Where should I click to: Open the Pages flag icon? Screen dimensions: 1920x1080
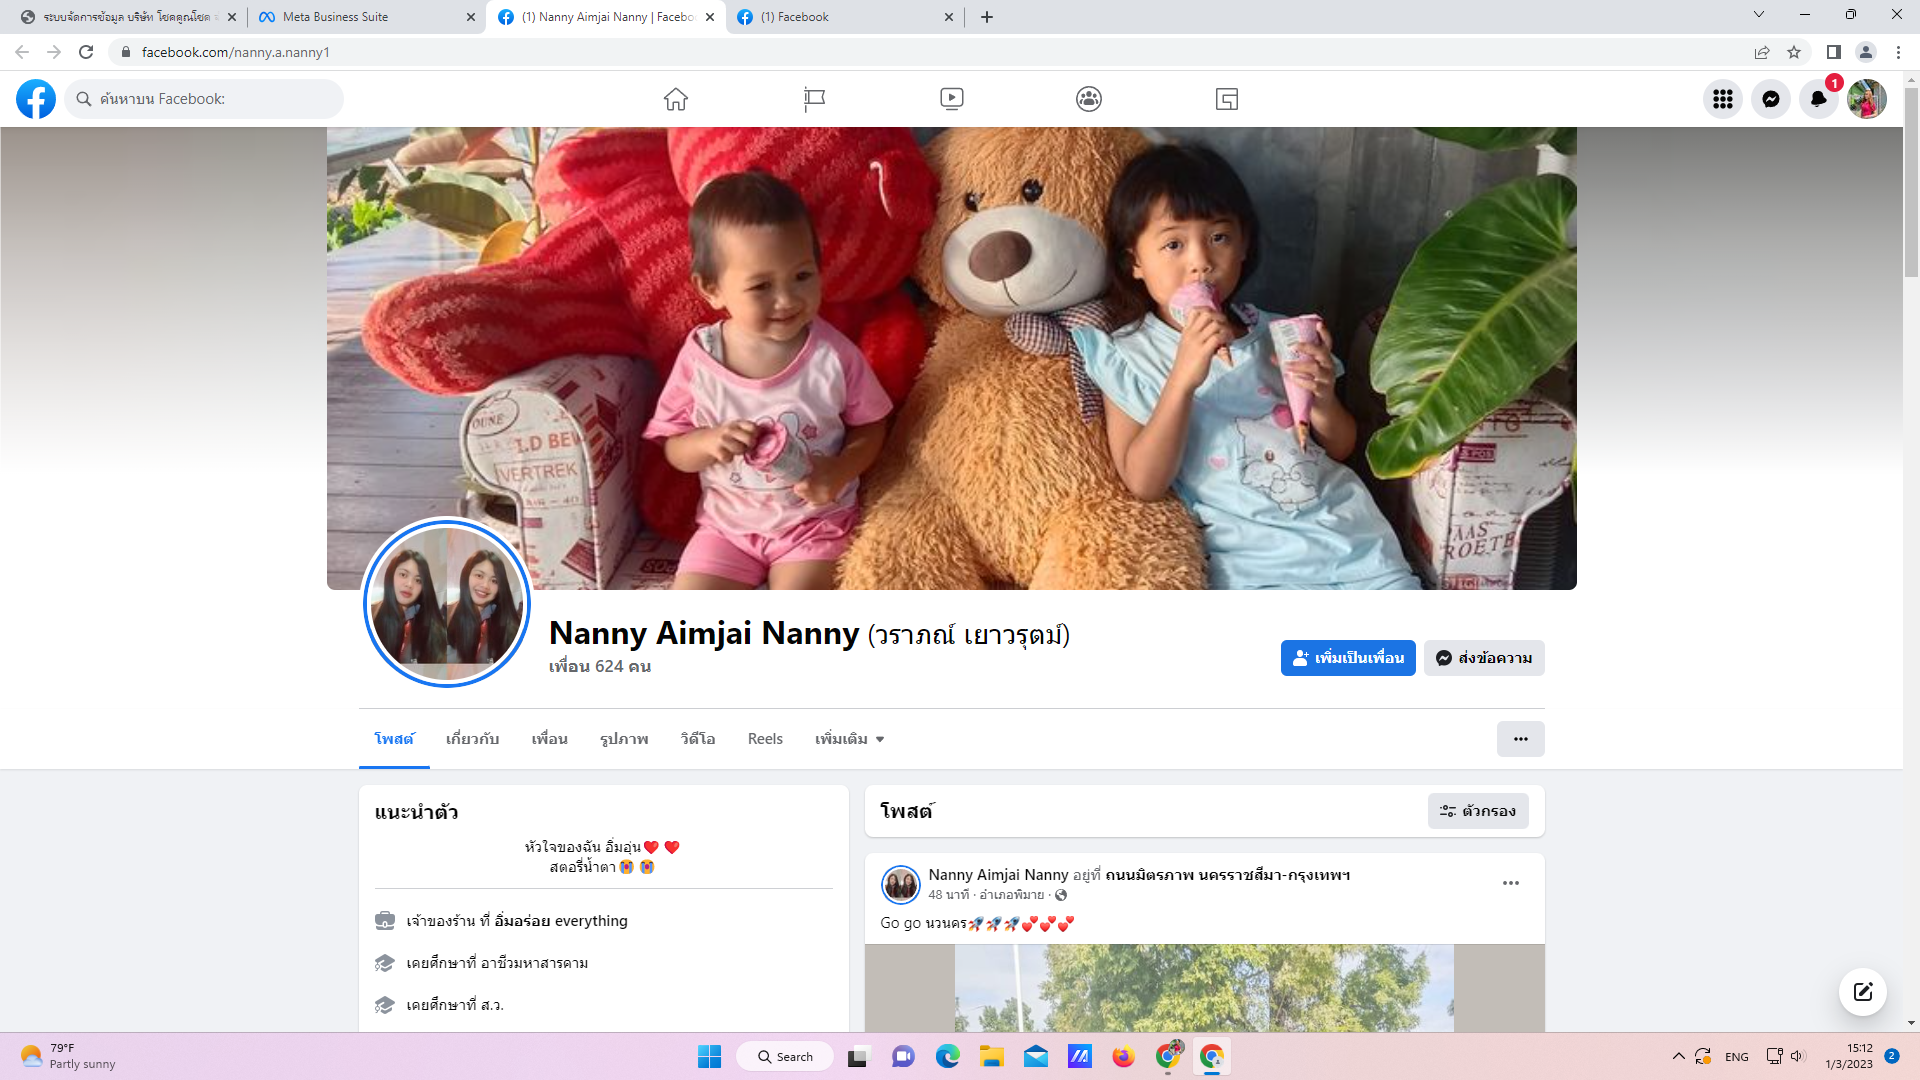pos(814,99)
